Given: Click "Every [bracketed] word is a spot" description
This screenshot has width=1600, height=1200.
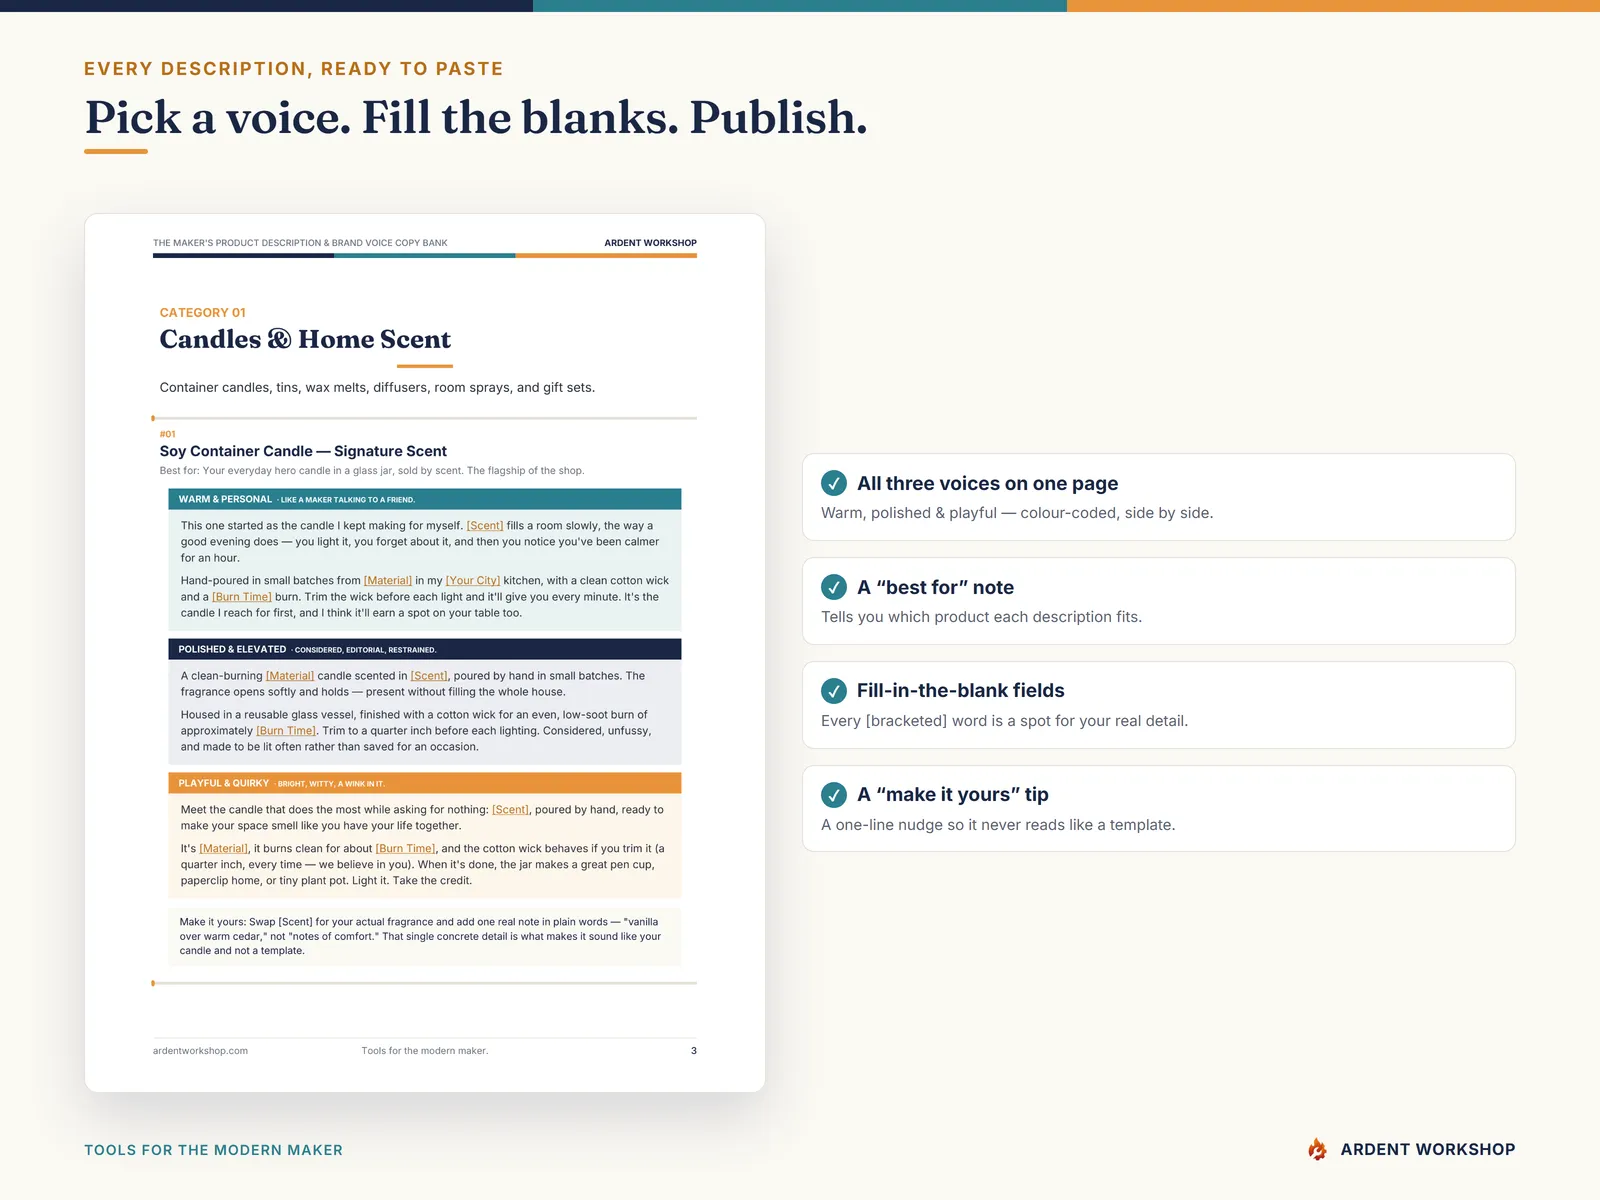Looking at the screenshot, I should point(1004,721).
